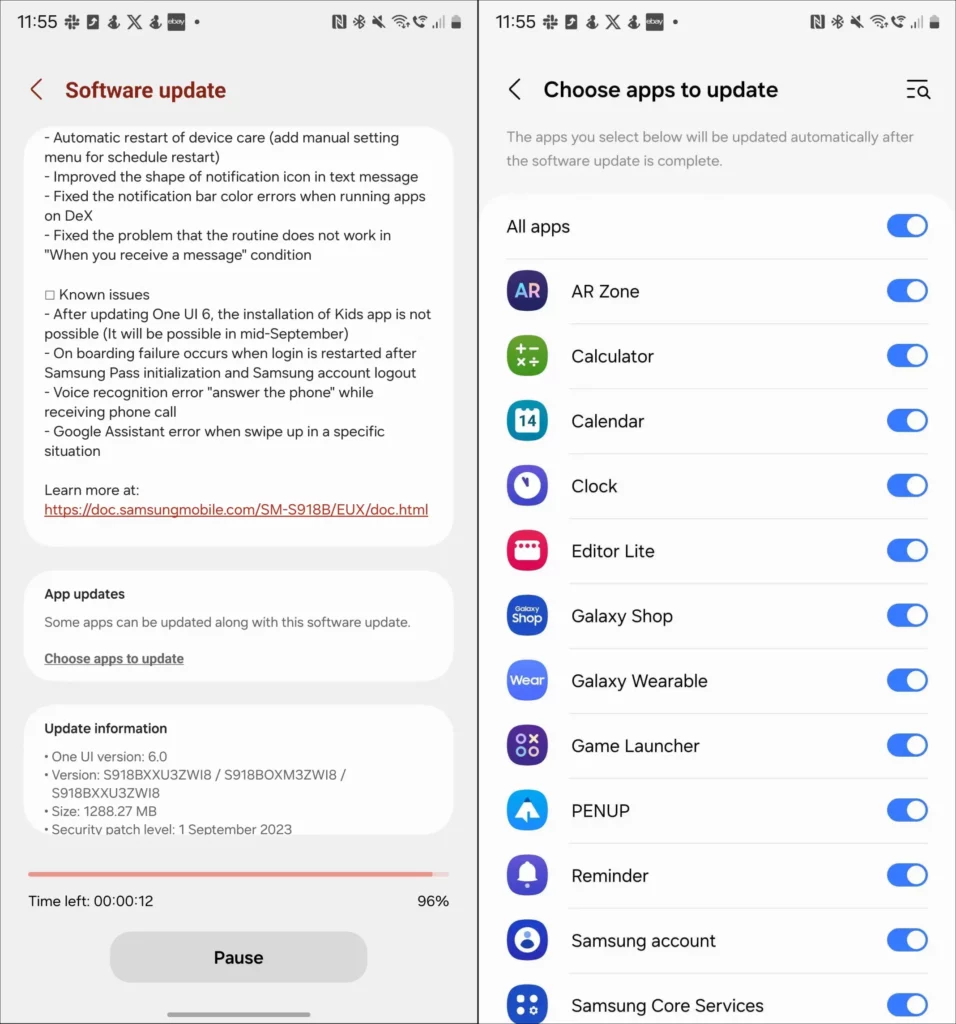
Task: Go back from Choose apps to update
Action: 515,89
